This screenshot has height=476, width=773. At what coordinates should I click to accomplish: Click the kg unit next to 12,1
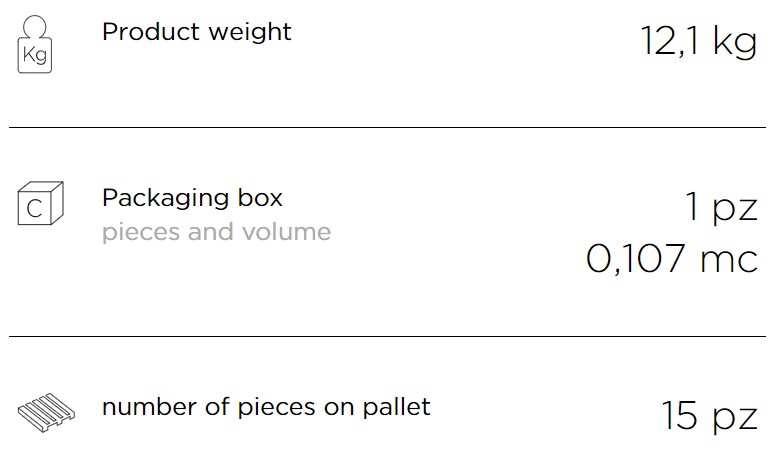735,43
